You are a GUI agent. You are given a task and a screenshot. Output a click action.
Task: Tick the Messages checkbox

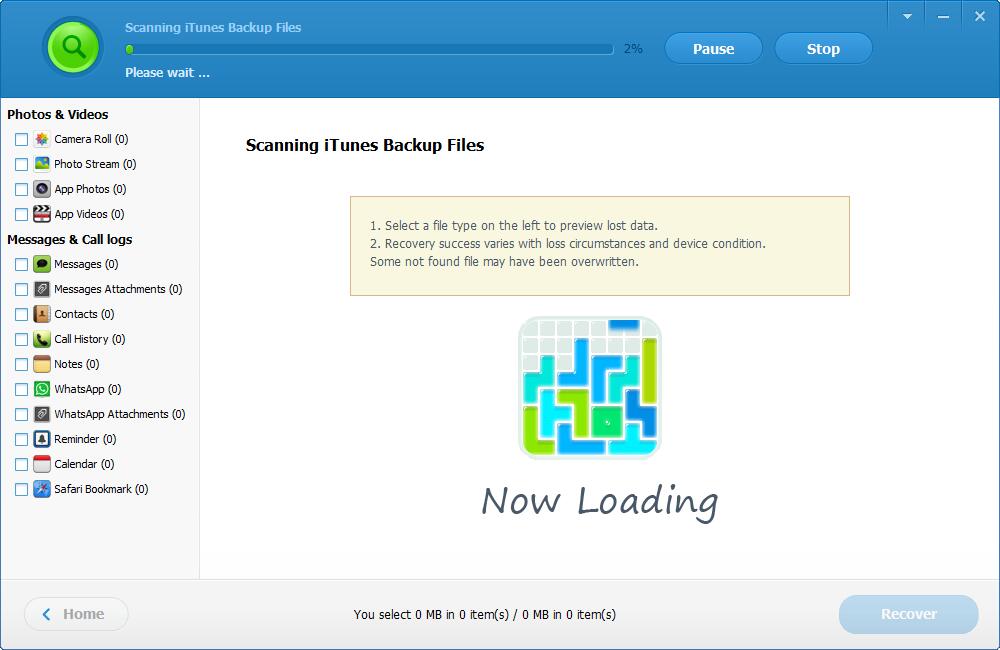[22, 264]
